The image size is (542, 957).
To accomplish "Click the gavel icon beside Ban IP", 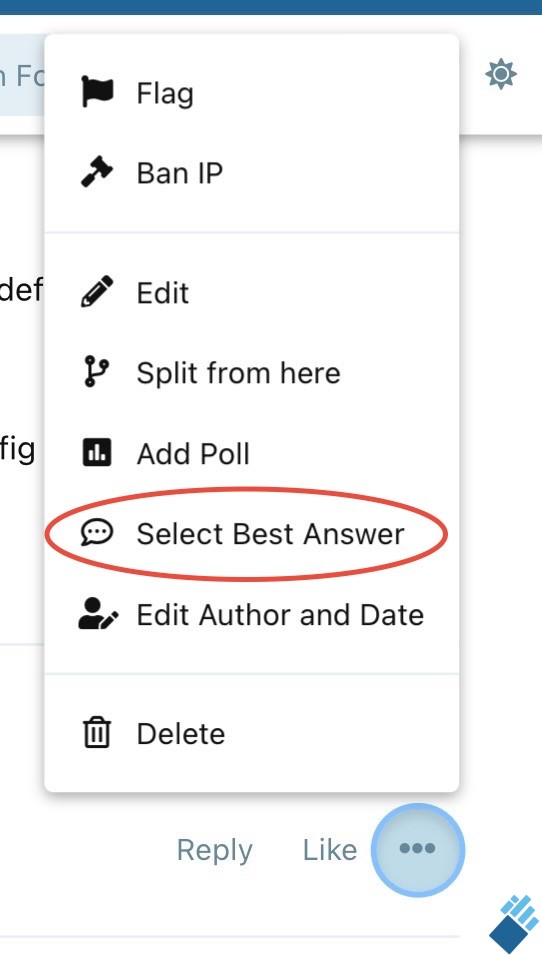I will (x=97, y=173).
